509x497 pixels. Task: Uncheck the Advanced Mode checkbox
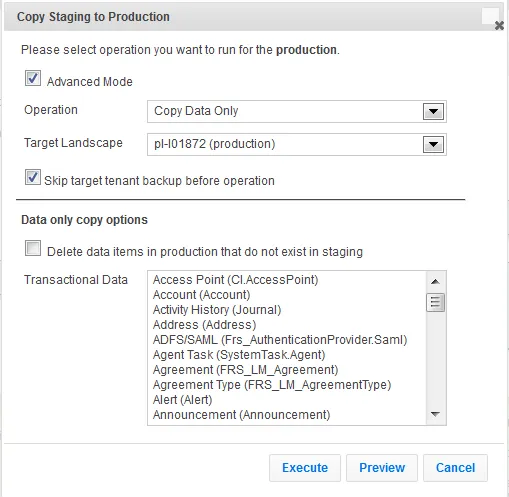tap(33, 78)
